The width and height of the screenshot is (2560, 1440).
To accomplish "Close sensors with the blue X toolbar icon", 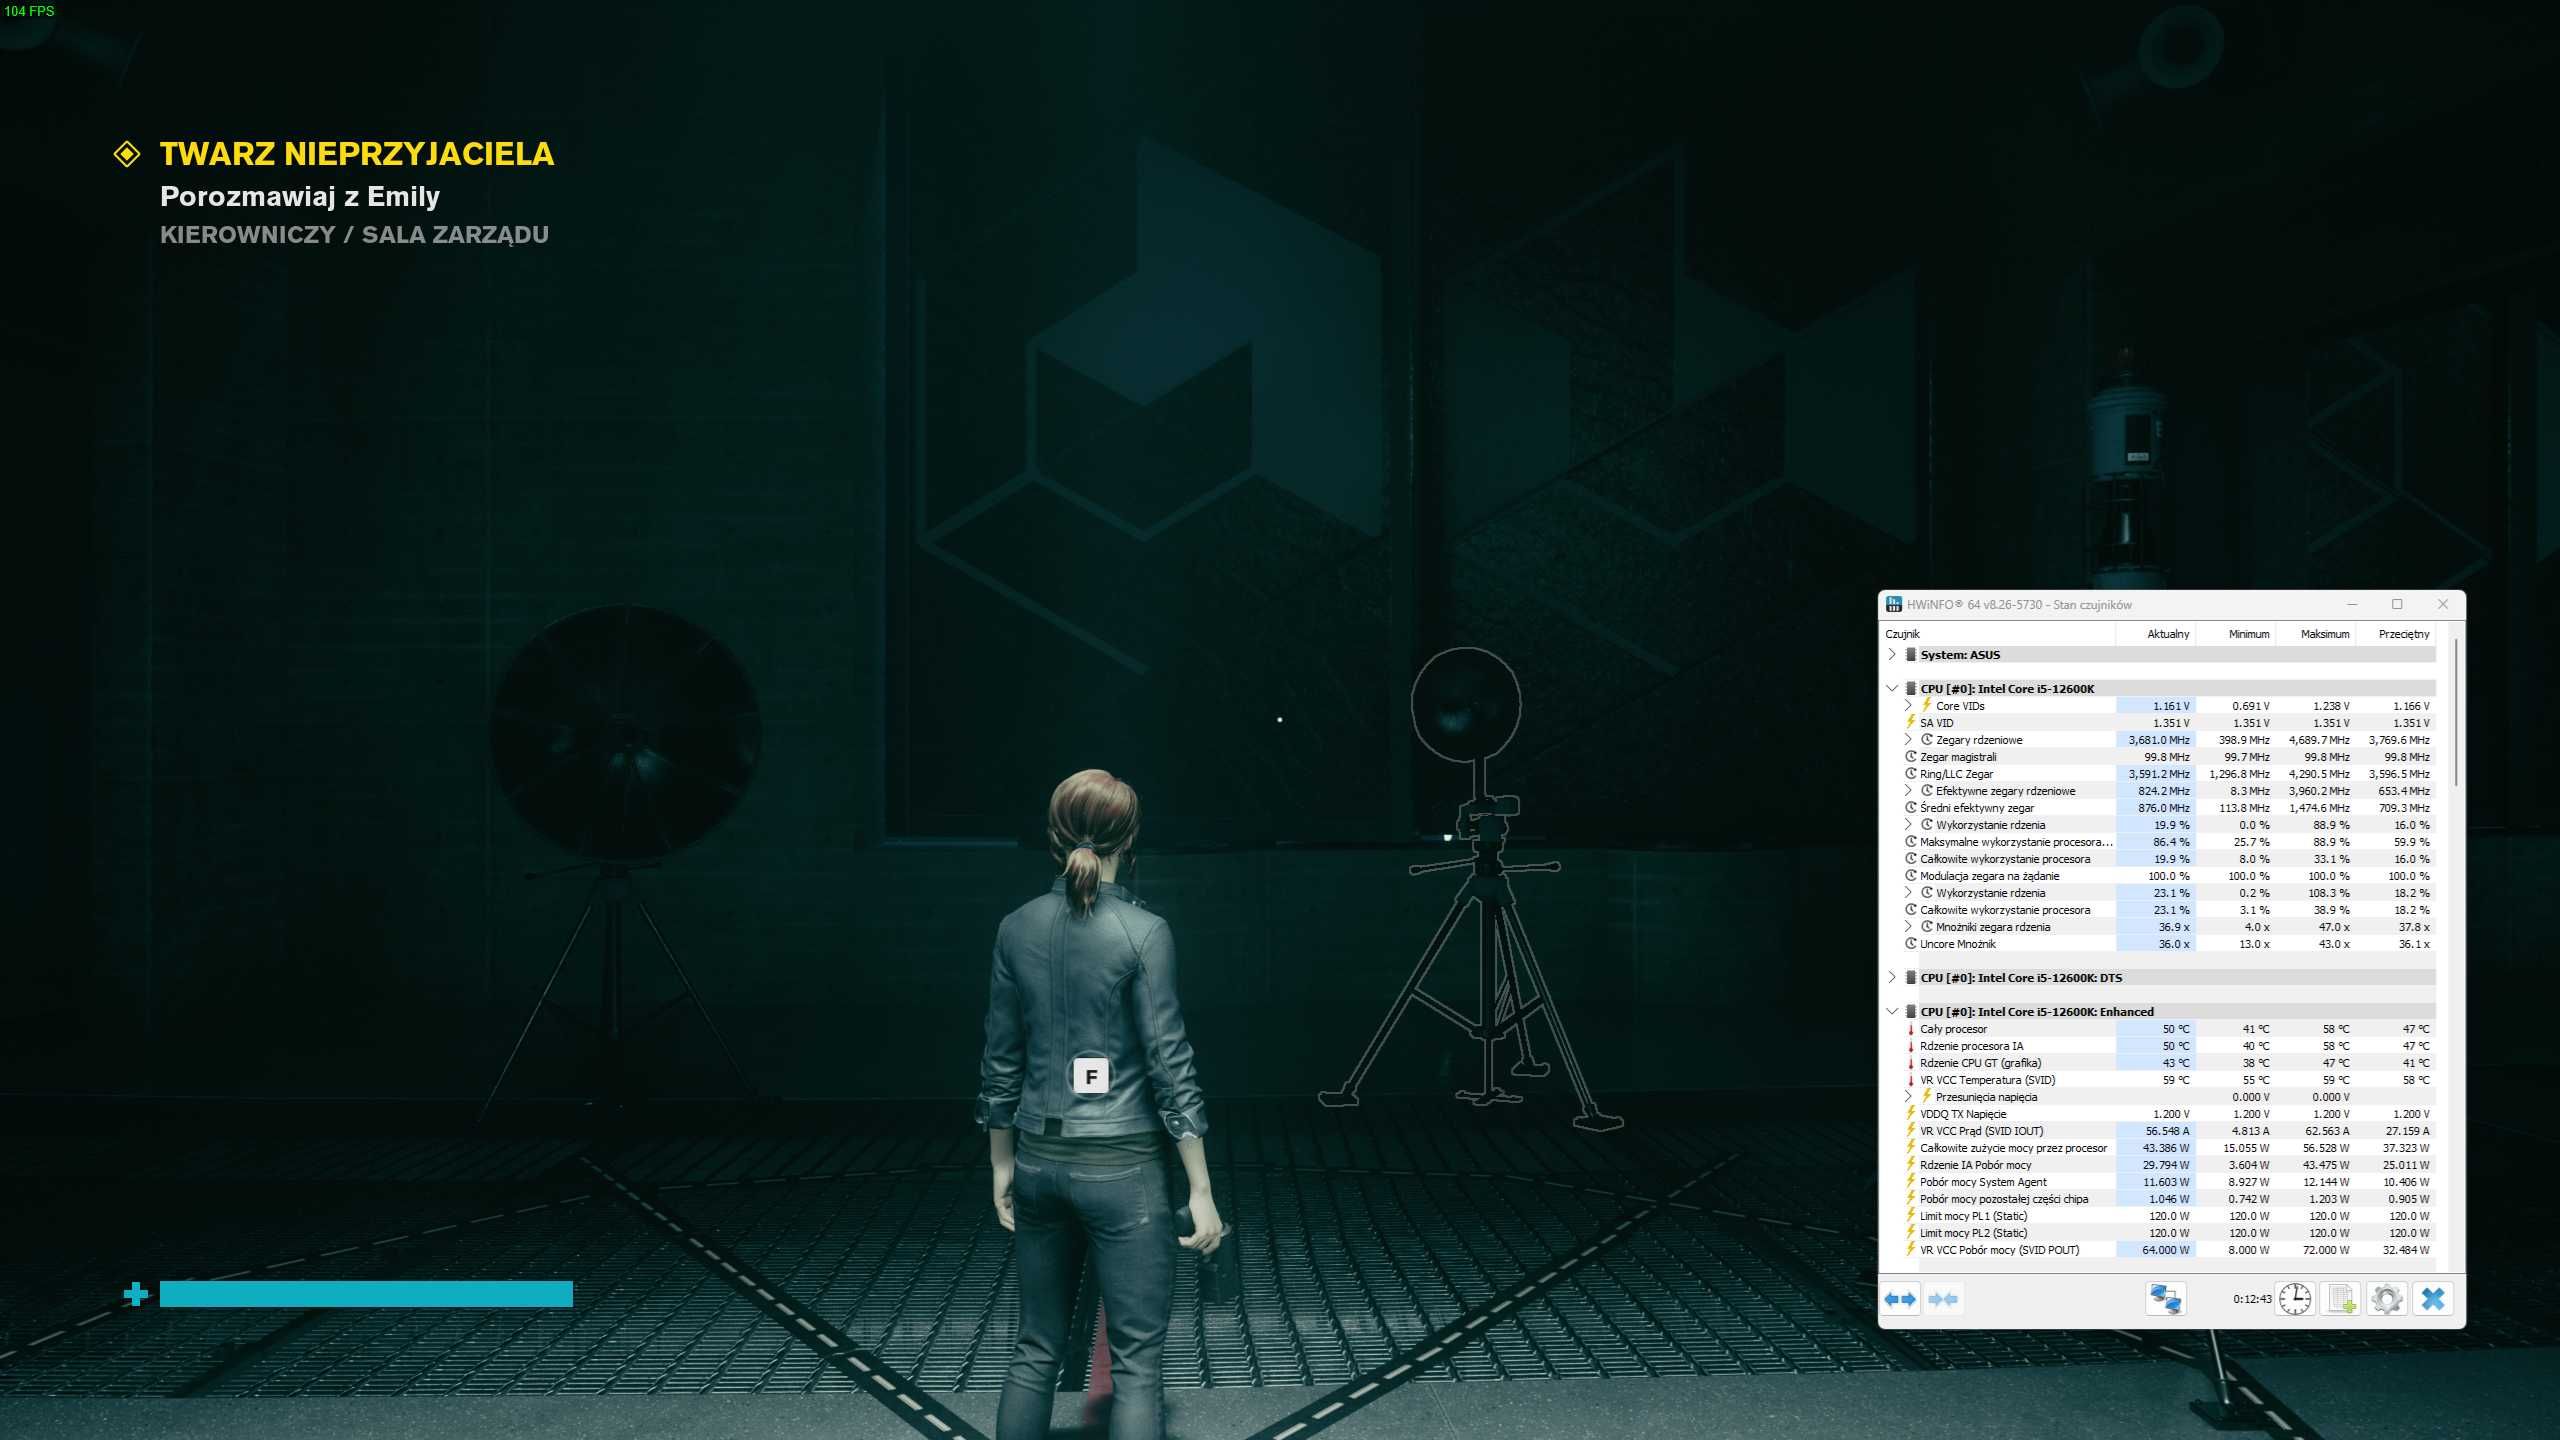I will 2433,1299.
